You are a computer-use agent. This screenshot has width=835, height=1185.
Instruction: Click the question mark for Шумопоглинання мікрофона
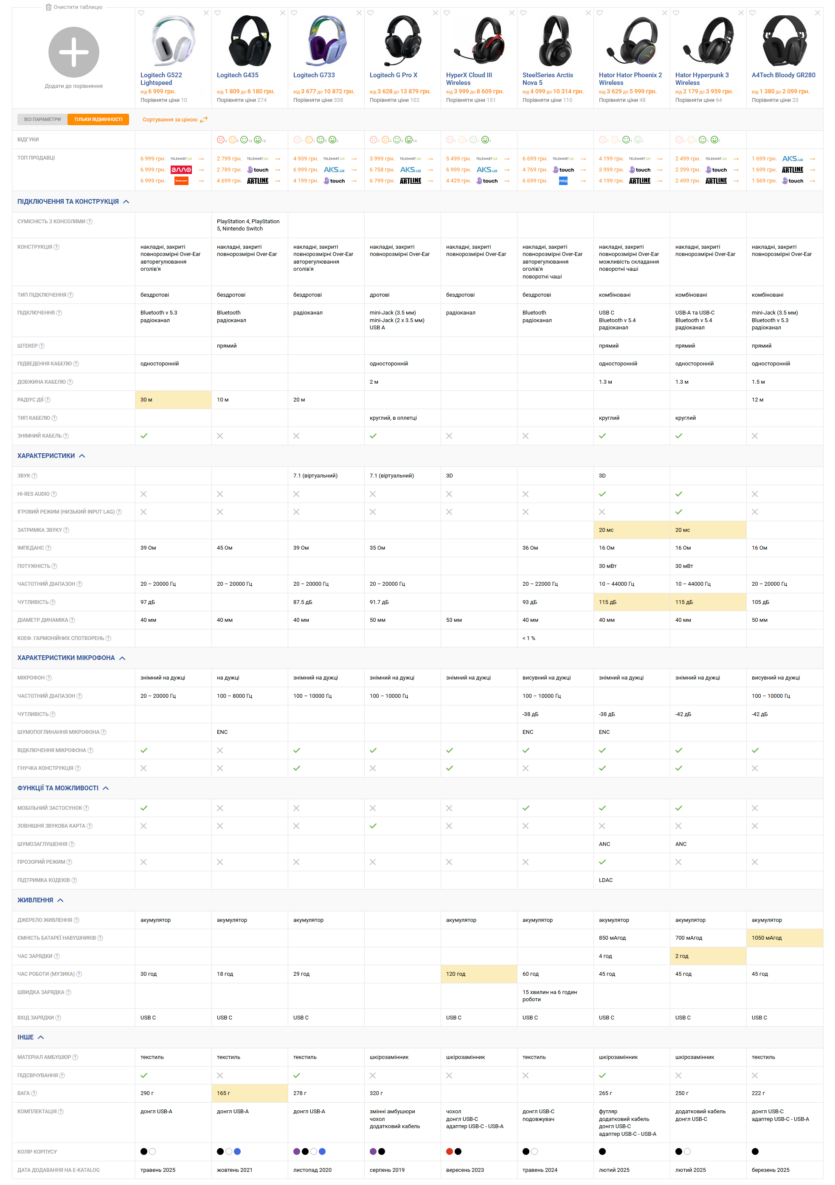(x=104, y=732)
